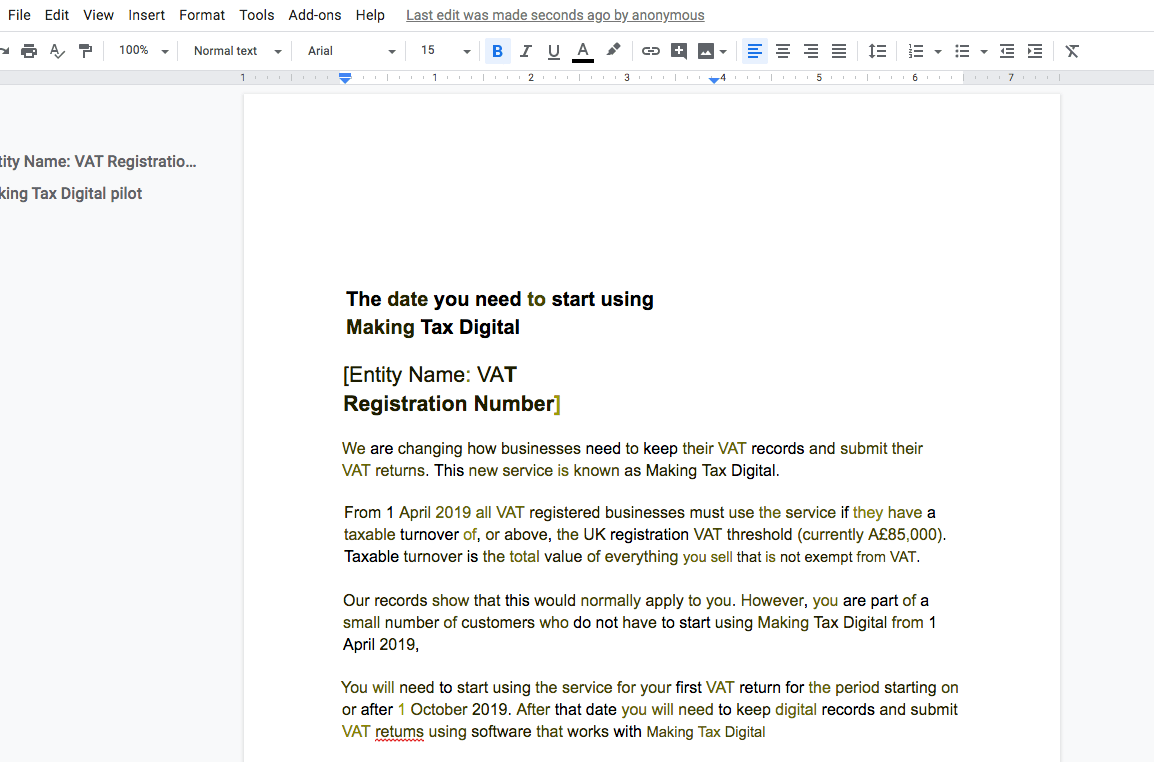Click the left indent marker on the ruler
Screen dimensions: 1154x762
pos(345,78)
